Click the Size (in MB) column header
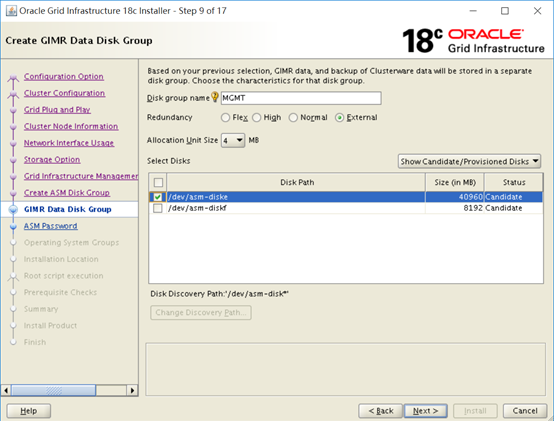 click(455, 182)
